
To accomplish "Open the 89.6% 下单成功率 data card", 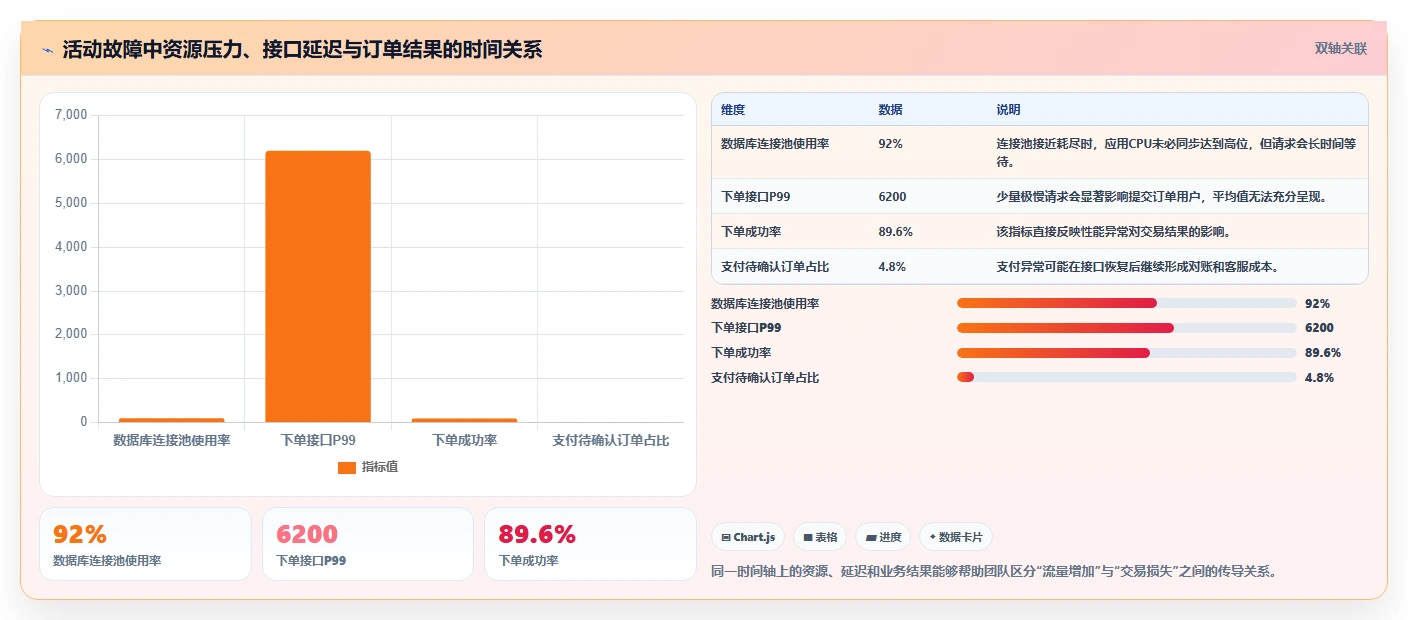I will [590, 544].
